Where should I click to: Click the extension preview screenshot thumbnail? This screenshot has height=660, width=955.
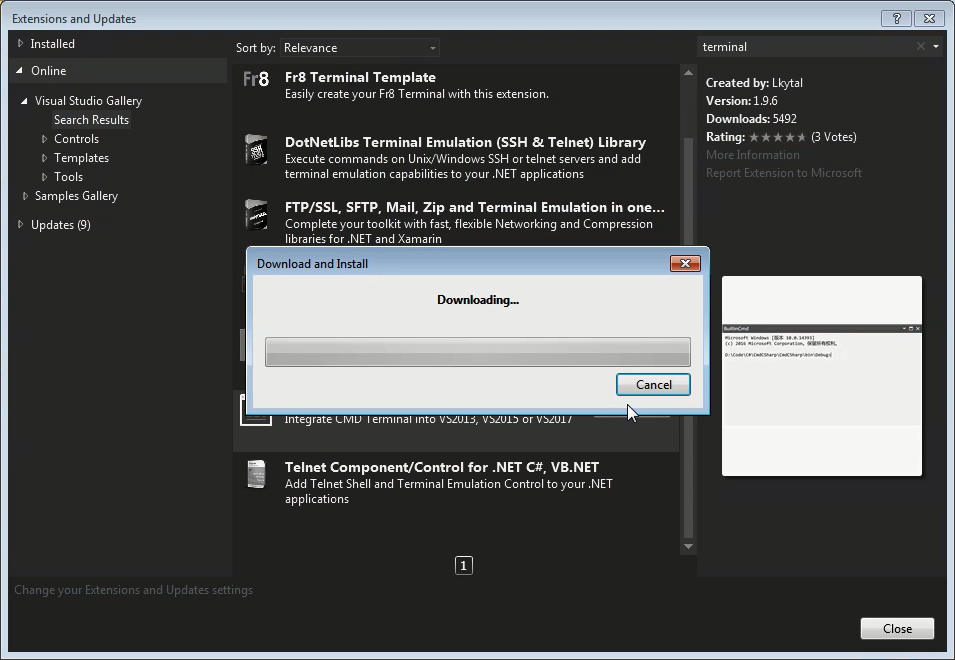click(x=822, y=376)
